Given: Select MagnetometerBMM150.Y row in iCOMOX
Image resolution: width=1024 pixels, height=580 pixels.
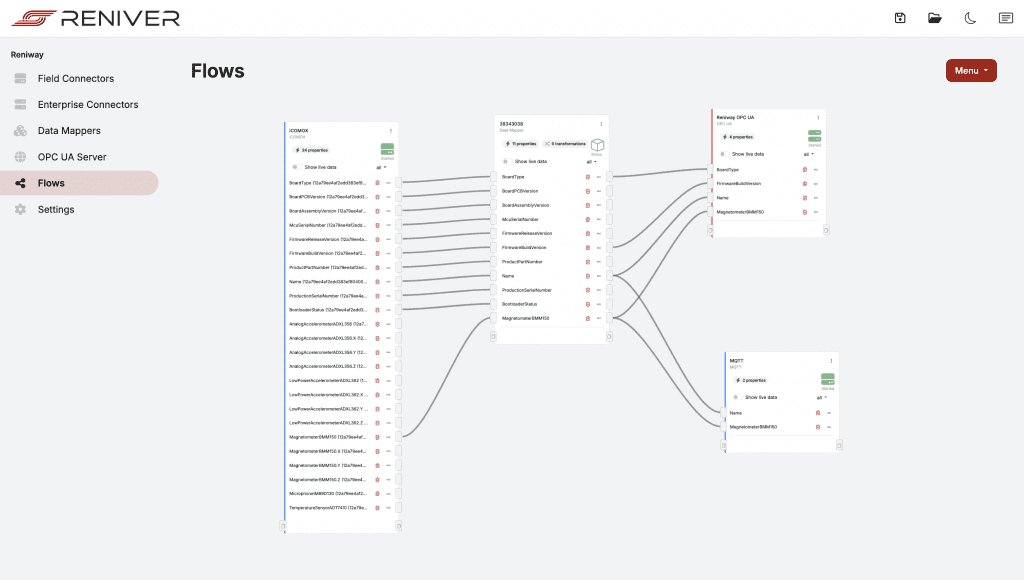Looking at the screenshot, I should pyautogui.click(x=340, y=466).
